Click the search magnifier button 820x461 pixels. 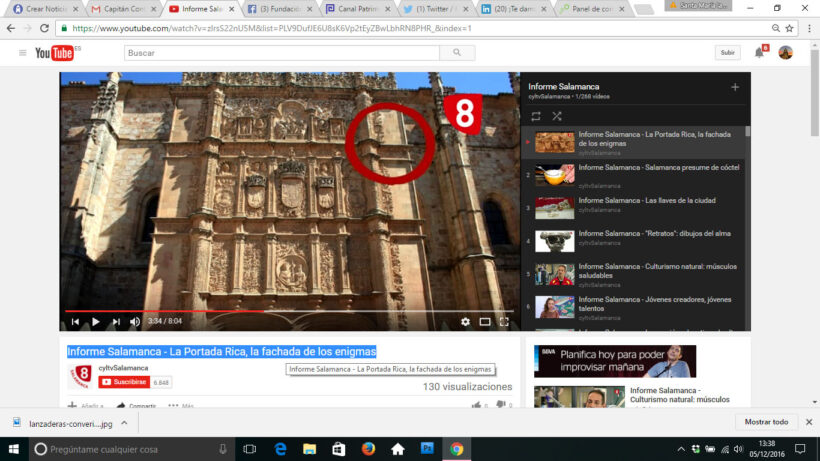click(457, 53)
